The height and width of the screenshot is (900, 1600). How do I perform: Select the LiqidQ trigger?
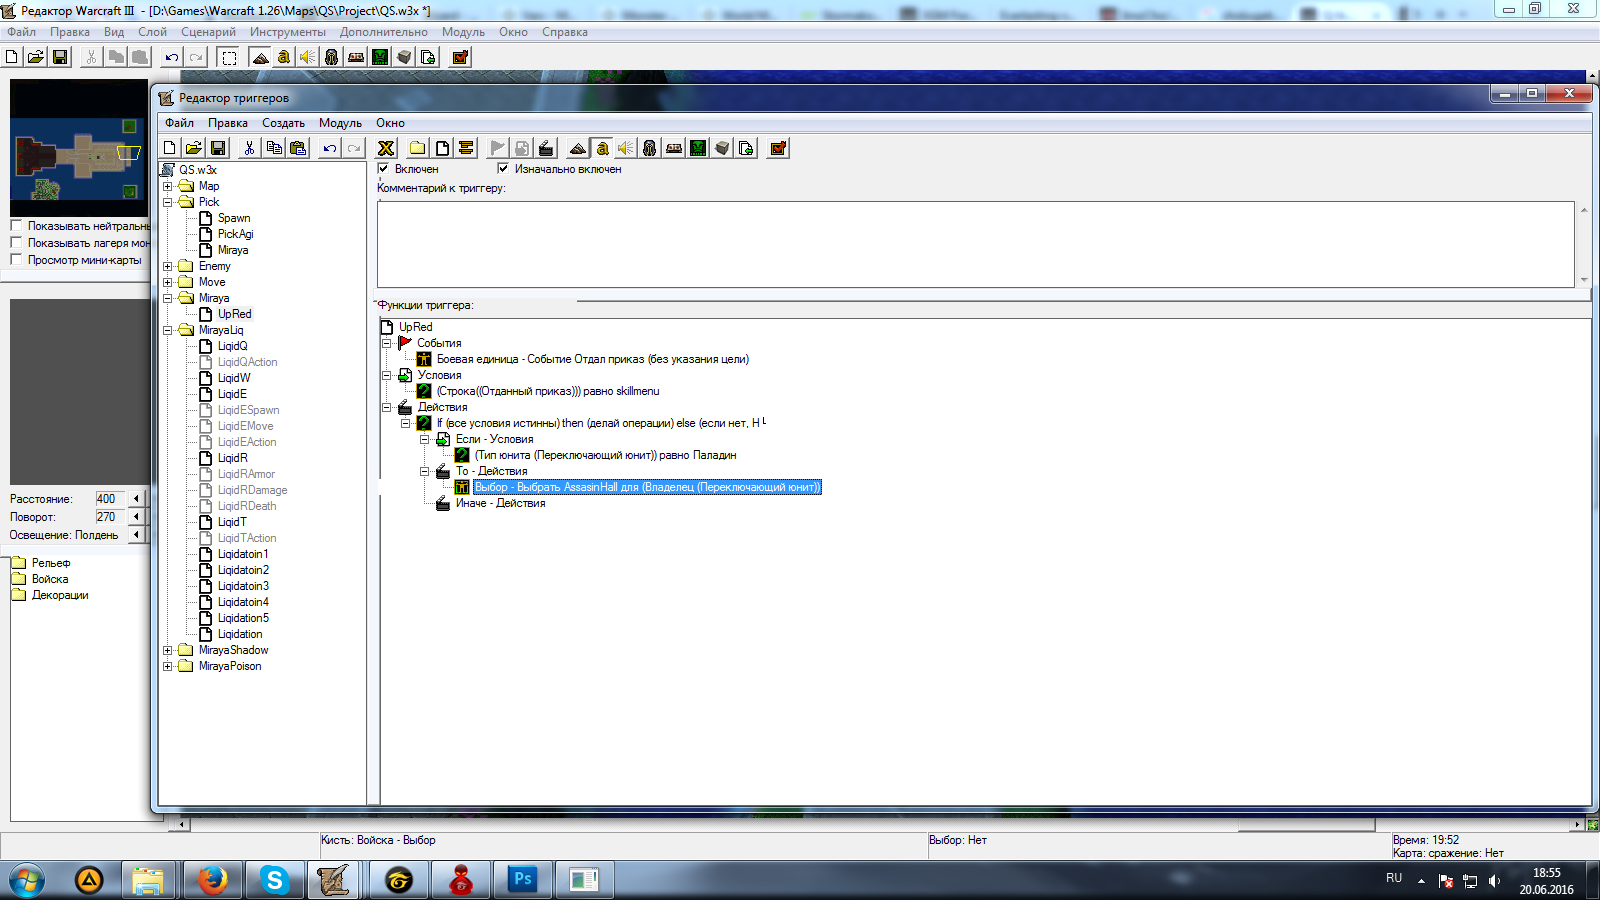click(x=233, y=346)
